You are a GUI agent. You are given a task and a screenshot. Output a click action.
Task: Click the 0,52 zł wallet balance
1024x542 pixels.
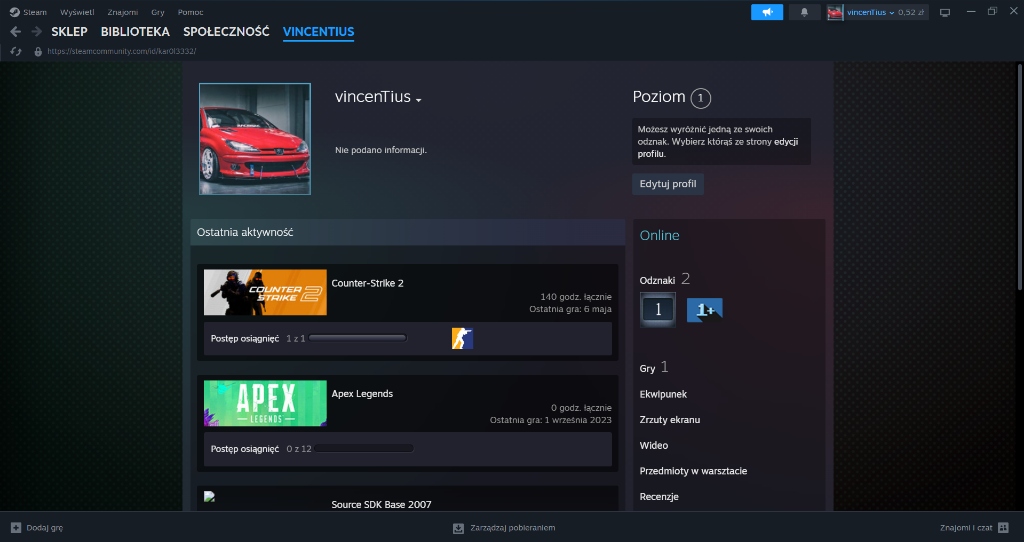(x=911, y=12)
